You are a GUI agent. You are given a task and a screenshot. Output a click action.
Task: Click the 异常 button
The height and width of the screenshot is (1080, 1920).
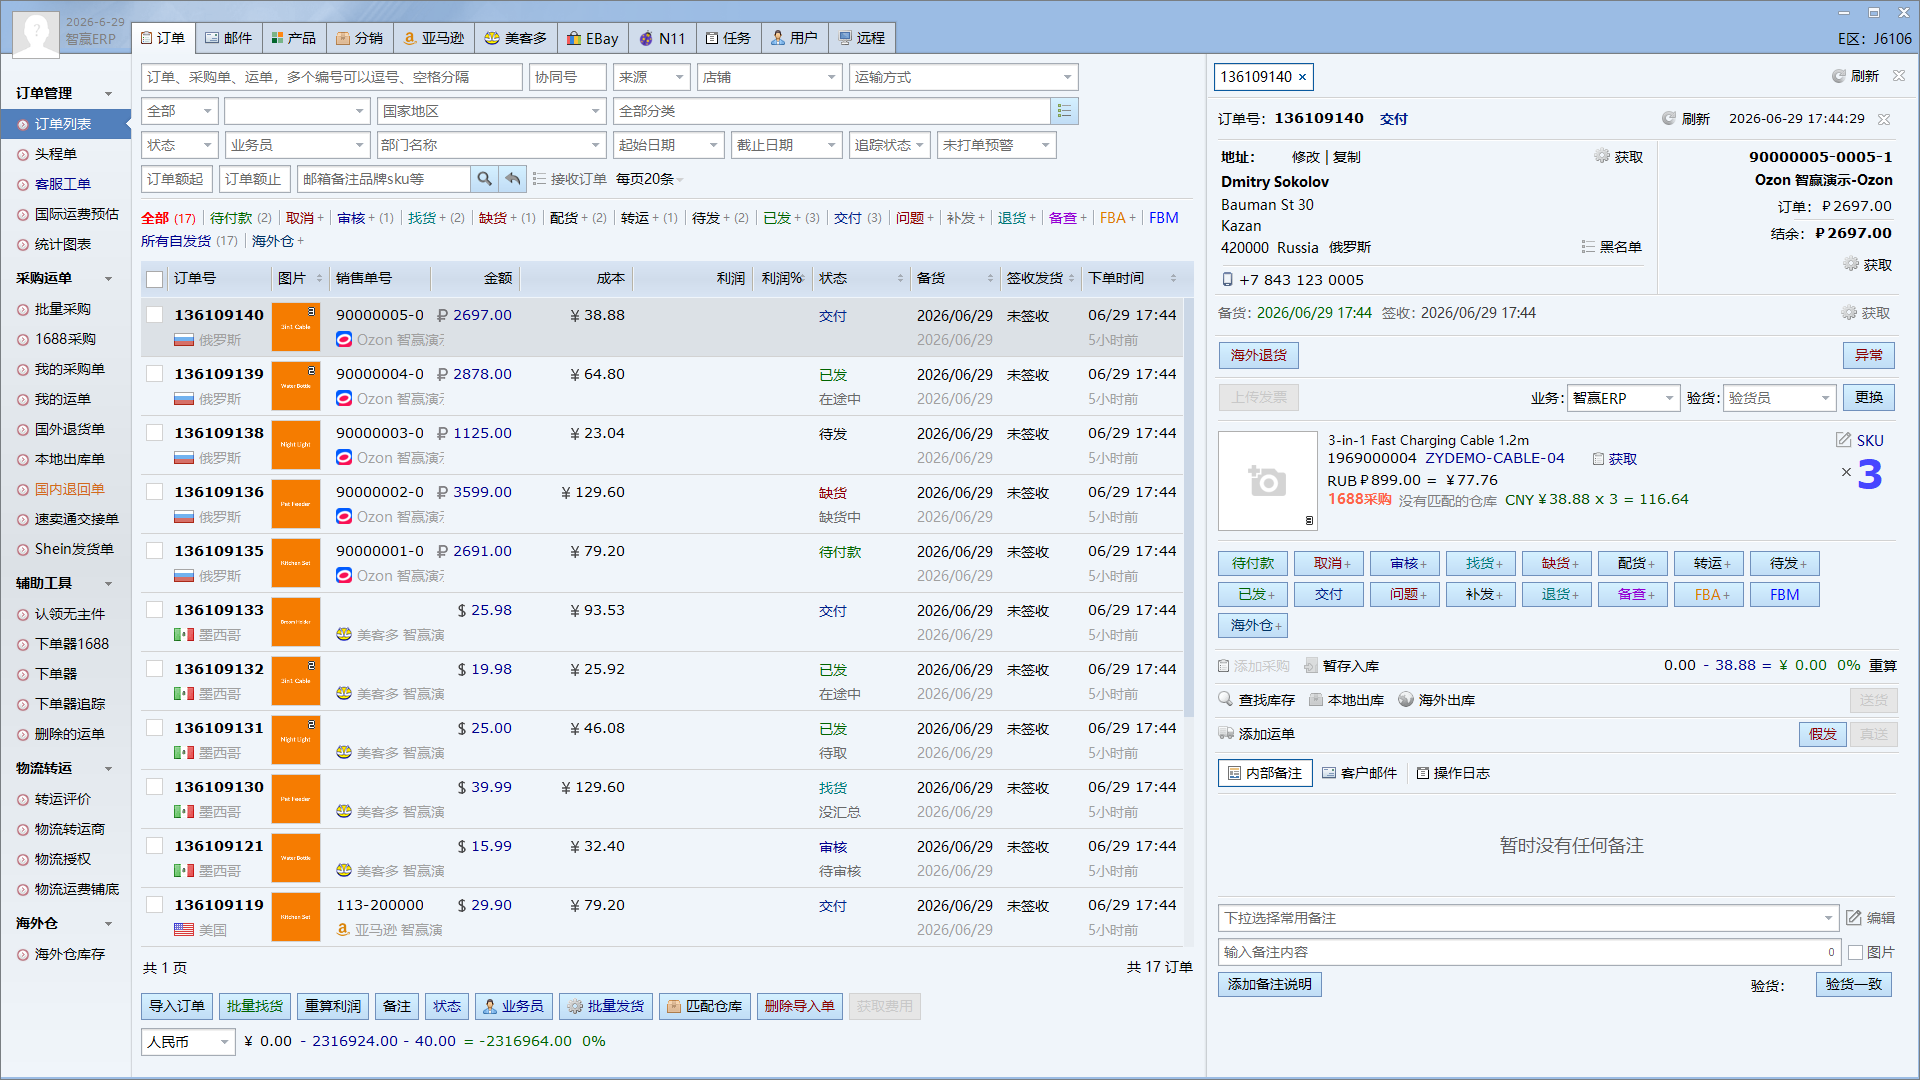(x=1868, y=355)
